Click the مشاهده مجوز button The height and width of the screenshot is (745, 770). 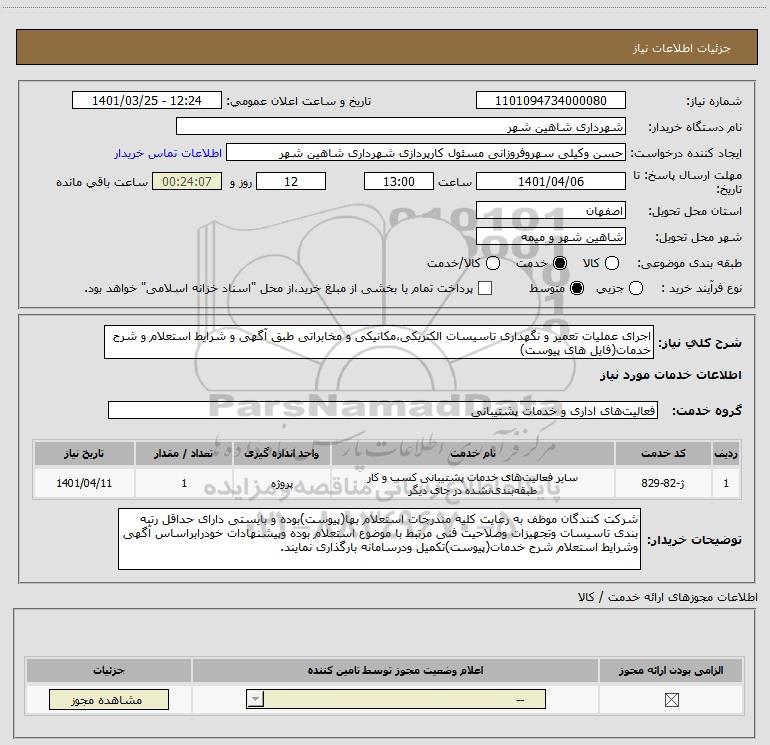109,699
